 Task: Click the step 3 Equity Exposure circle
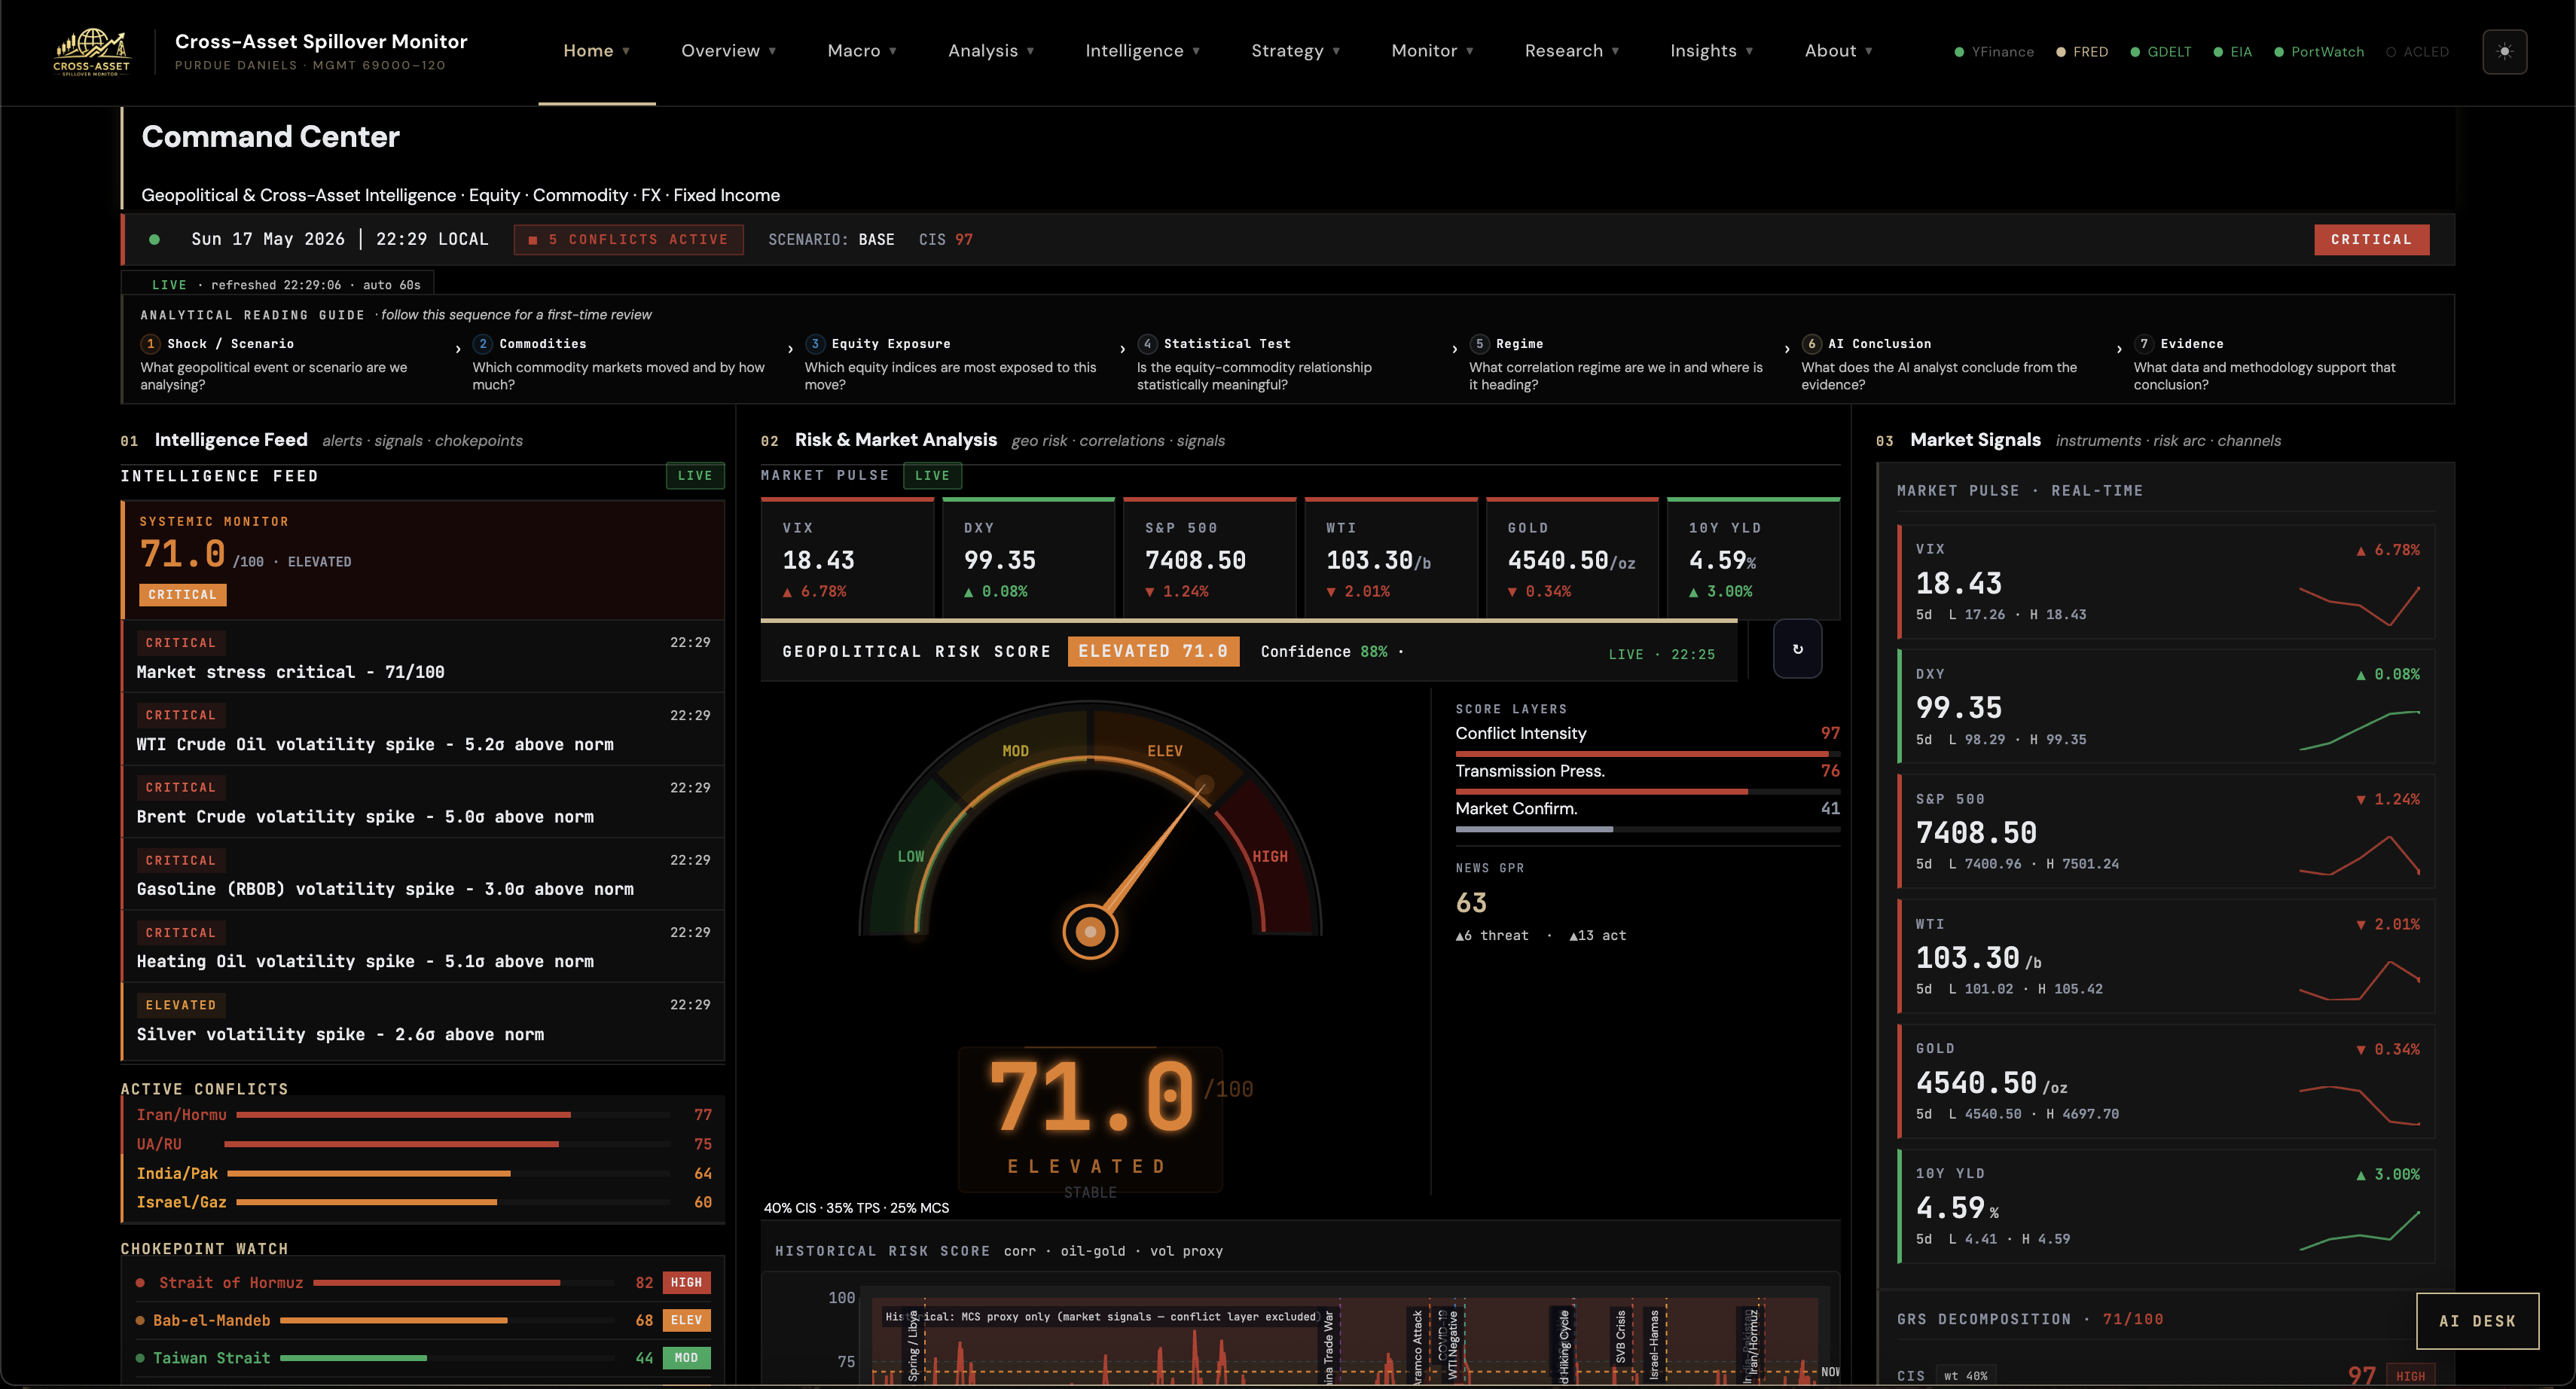pyautogui.click(x=814, y=344)
